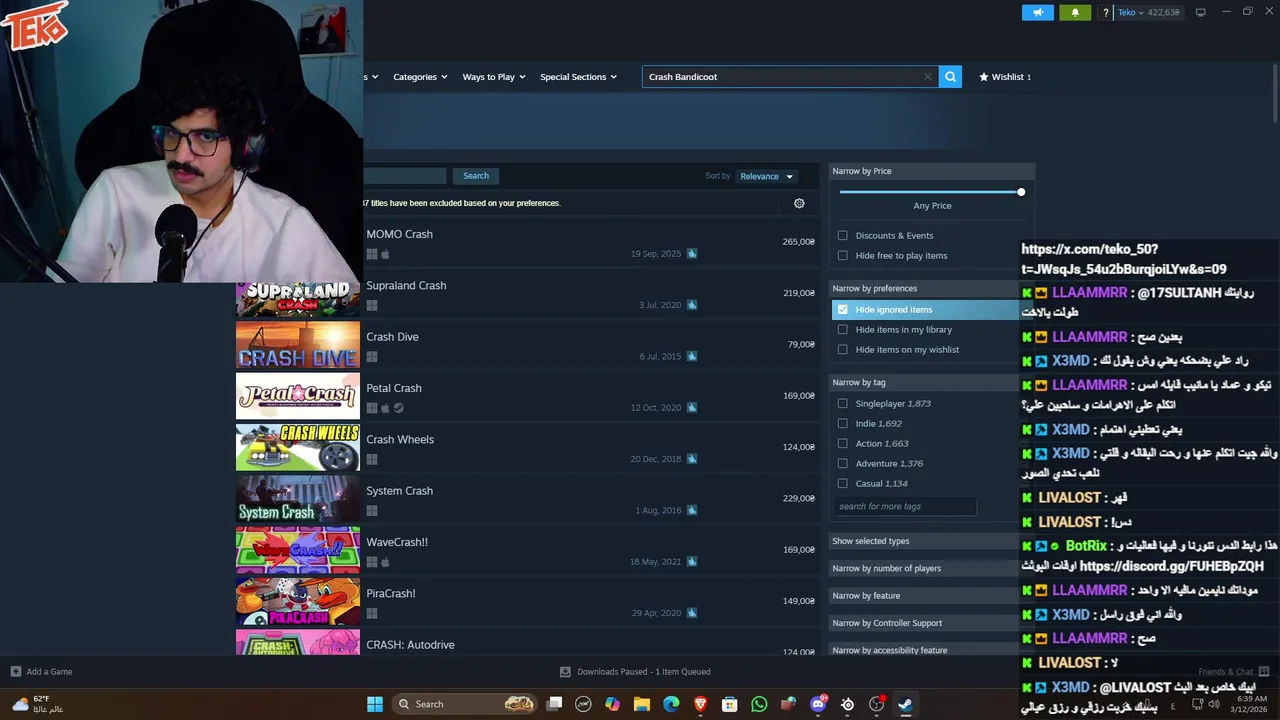This screenshot has height=720, width=1280.
Task: Tick the Adventure tag checkbox
Action: [842, 464]
